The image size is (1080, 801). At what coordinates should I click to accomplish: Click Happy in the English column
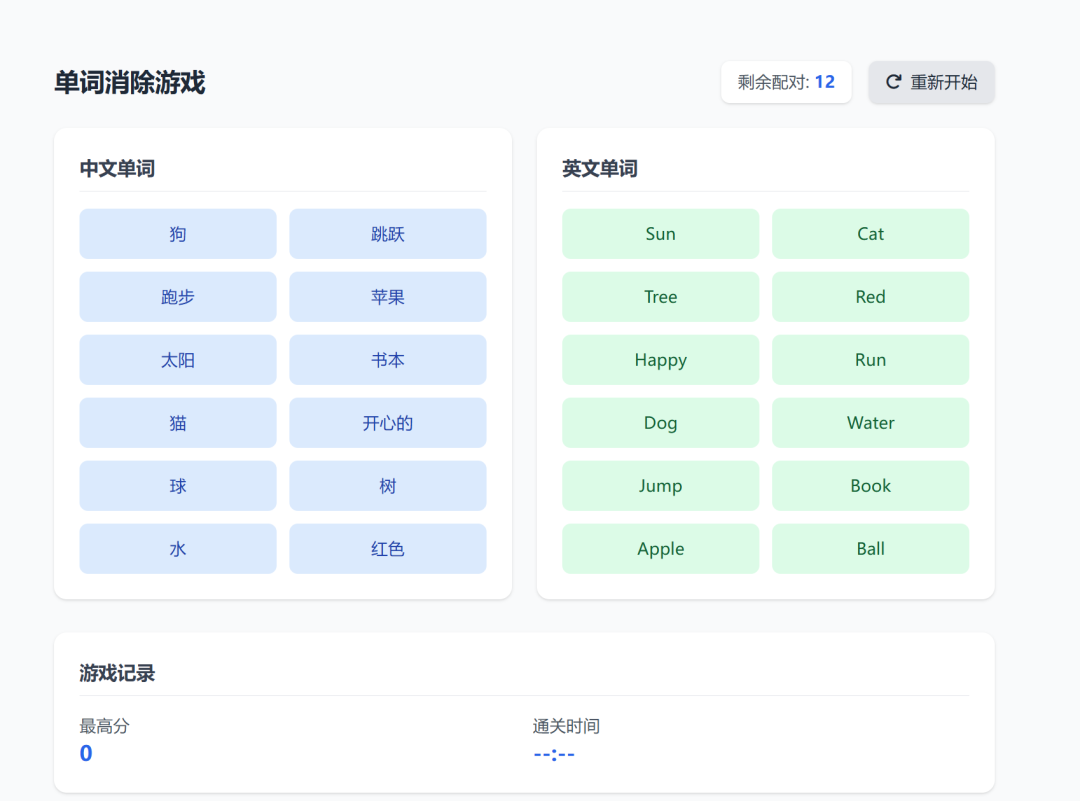(660, 359)
